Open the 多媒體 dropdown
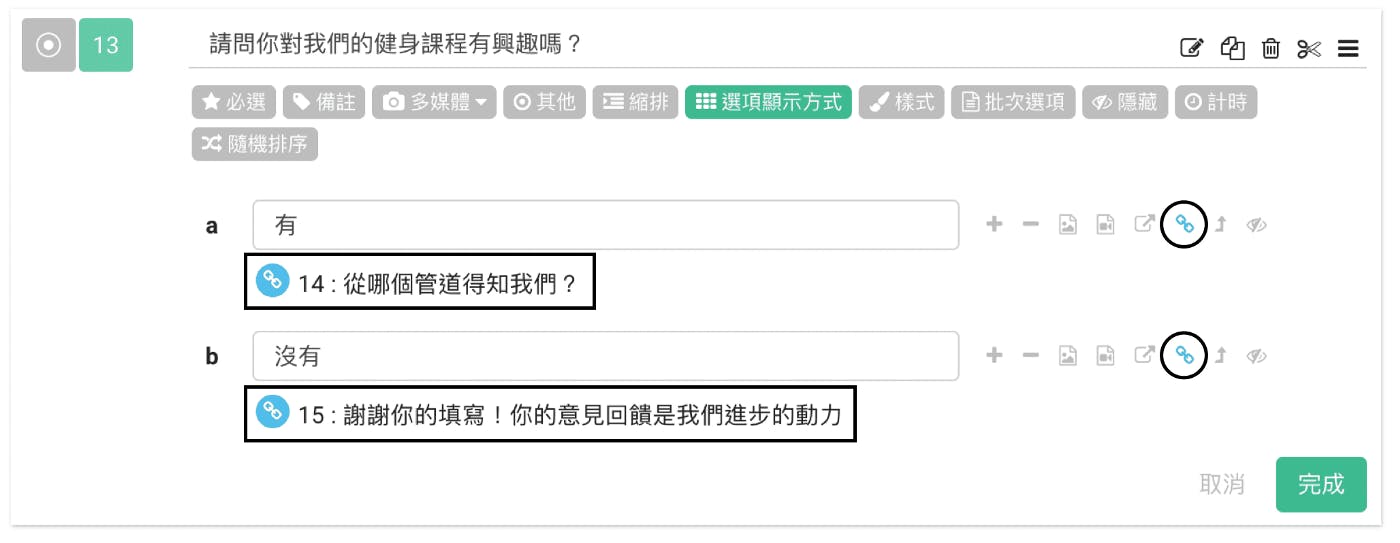Image resolution: width=1400 pixels, height=543 pixels. click(x=434, y=102)
